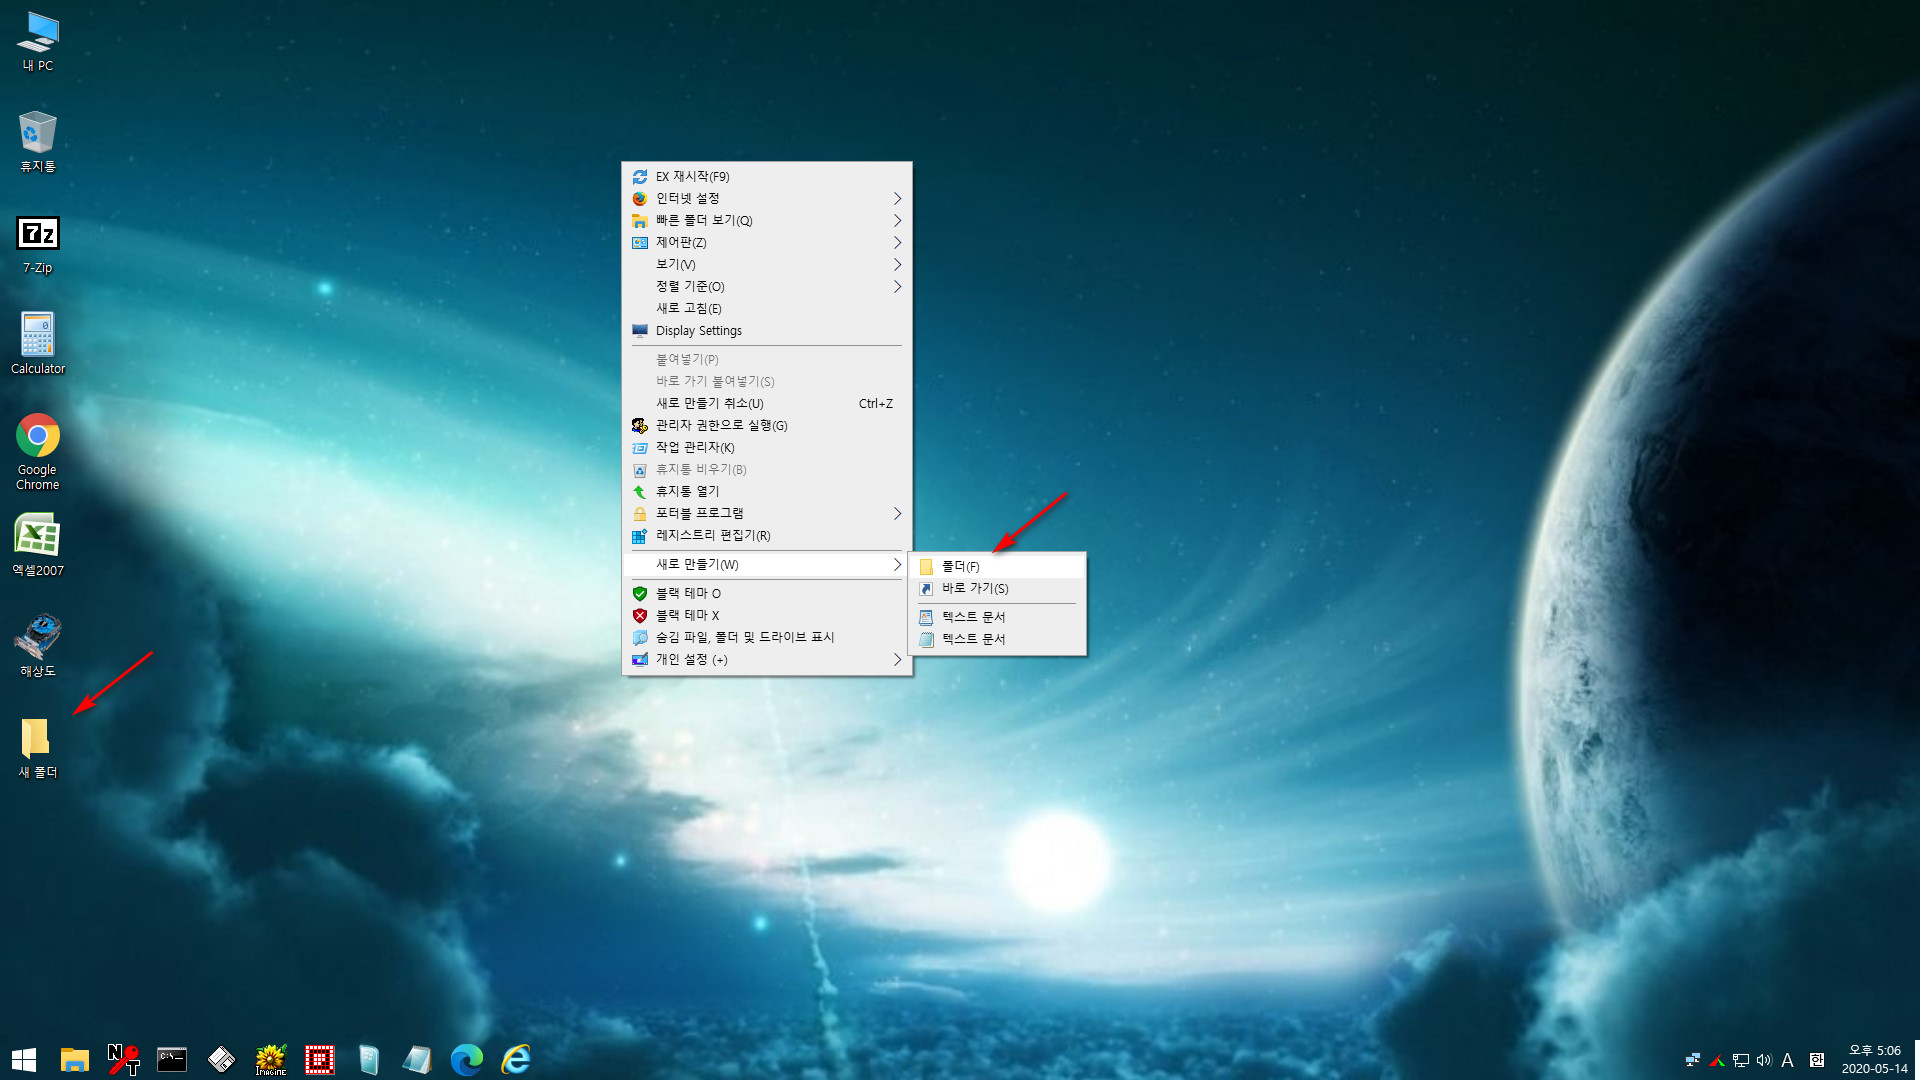Screen dimensions: 1920x1080
Task: Toggle 숨김 파일, 폴더 및 드라이브 표시
Action: 767,637
